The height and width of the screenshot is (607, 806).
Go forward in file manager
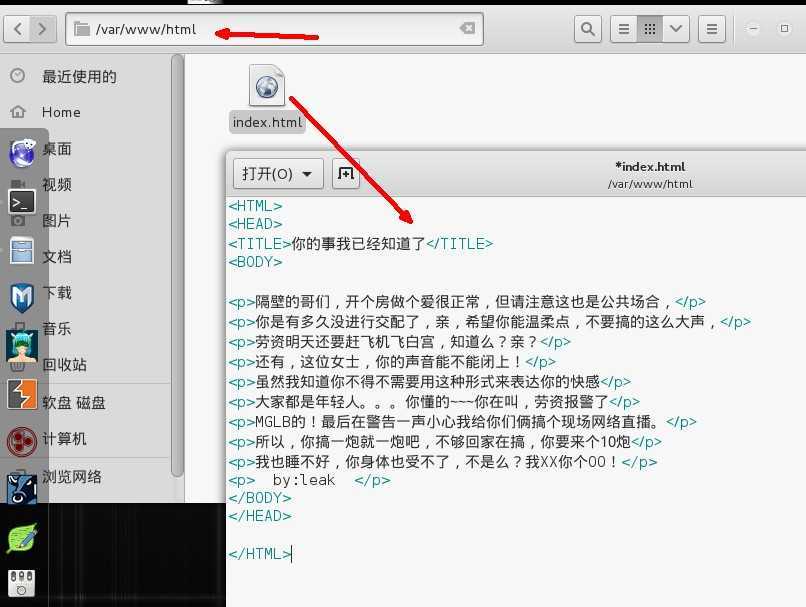tap(43, 29)
